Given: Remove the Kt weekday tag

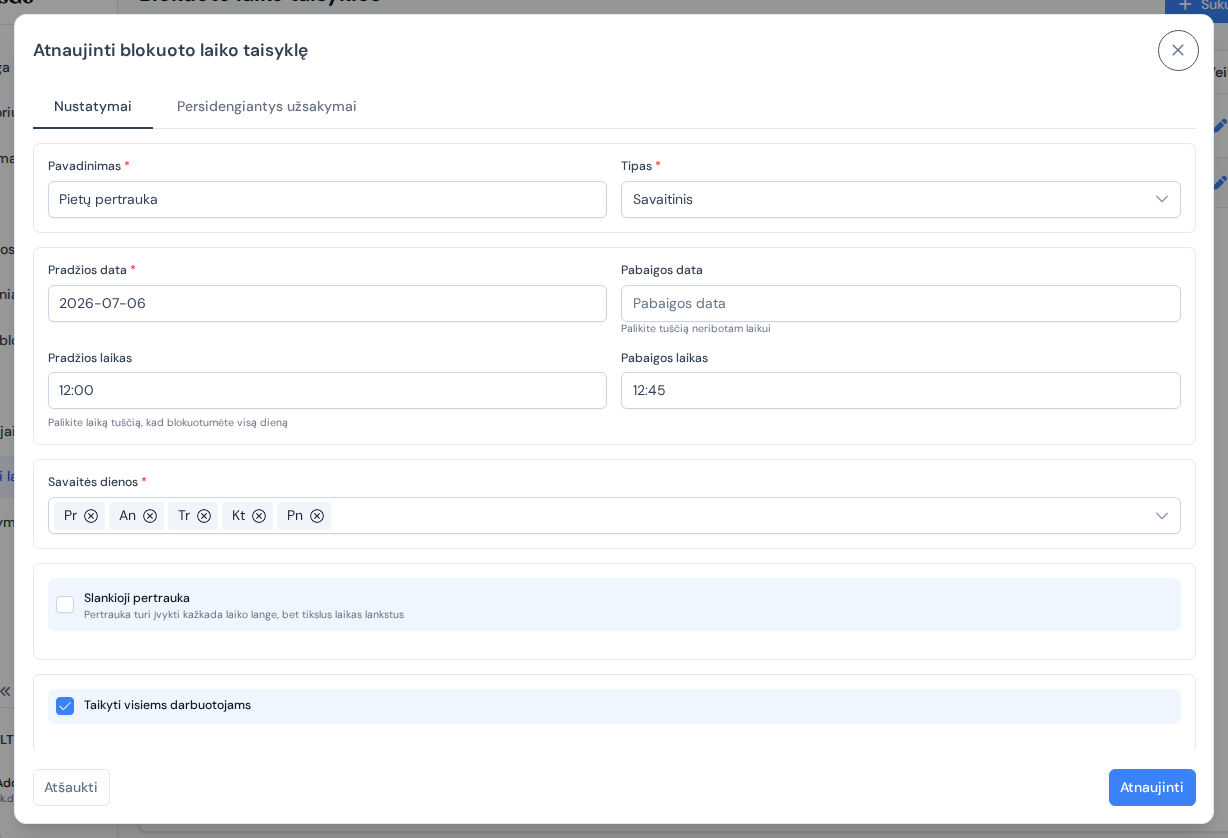Looking at the screenshot, I should [259, 516].
